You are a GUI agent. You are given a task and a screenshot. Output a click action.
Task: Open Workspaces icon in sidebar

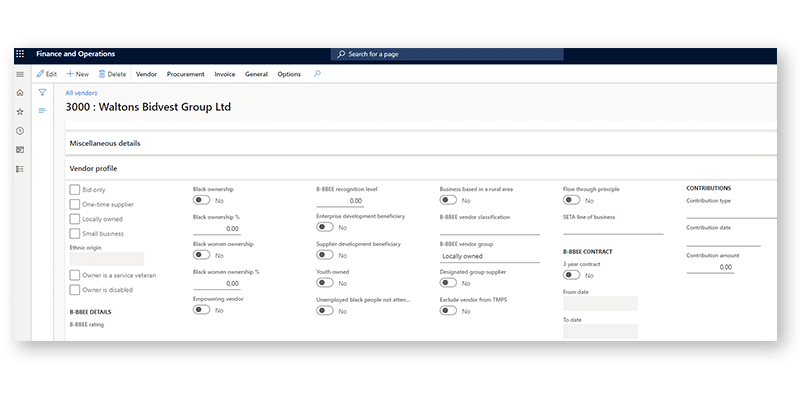(x=20, y=150)
